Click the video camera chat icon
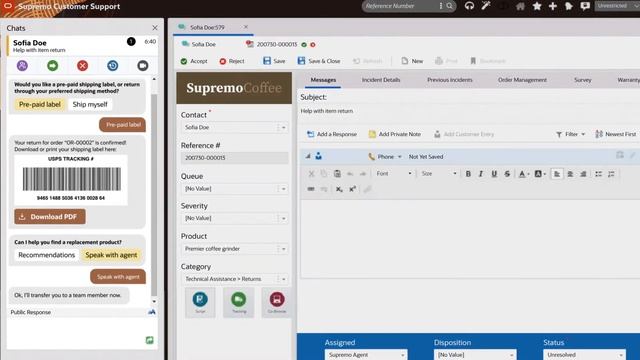The height and width of the screenshot is (360, 640). pos(142,65)
